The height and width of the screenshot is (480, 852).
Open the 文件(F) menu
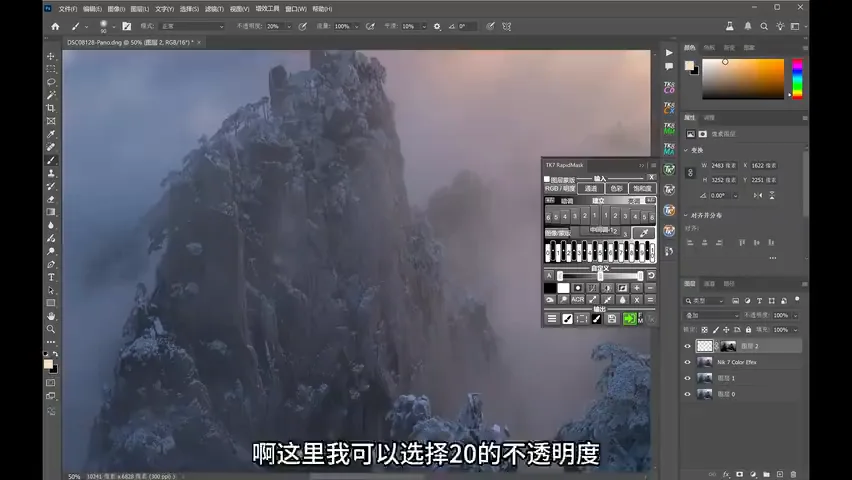(x=68, y=9)
